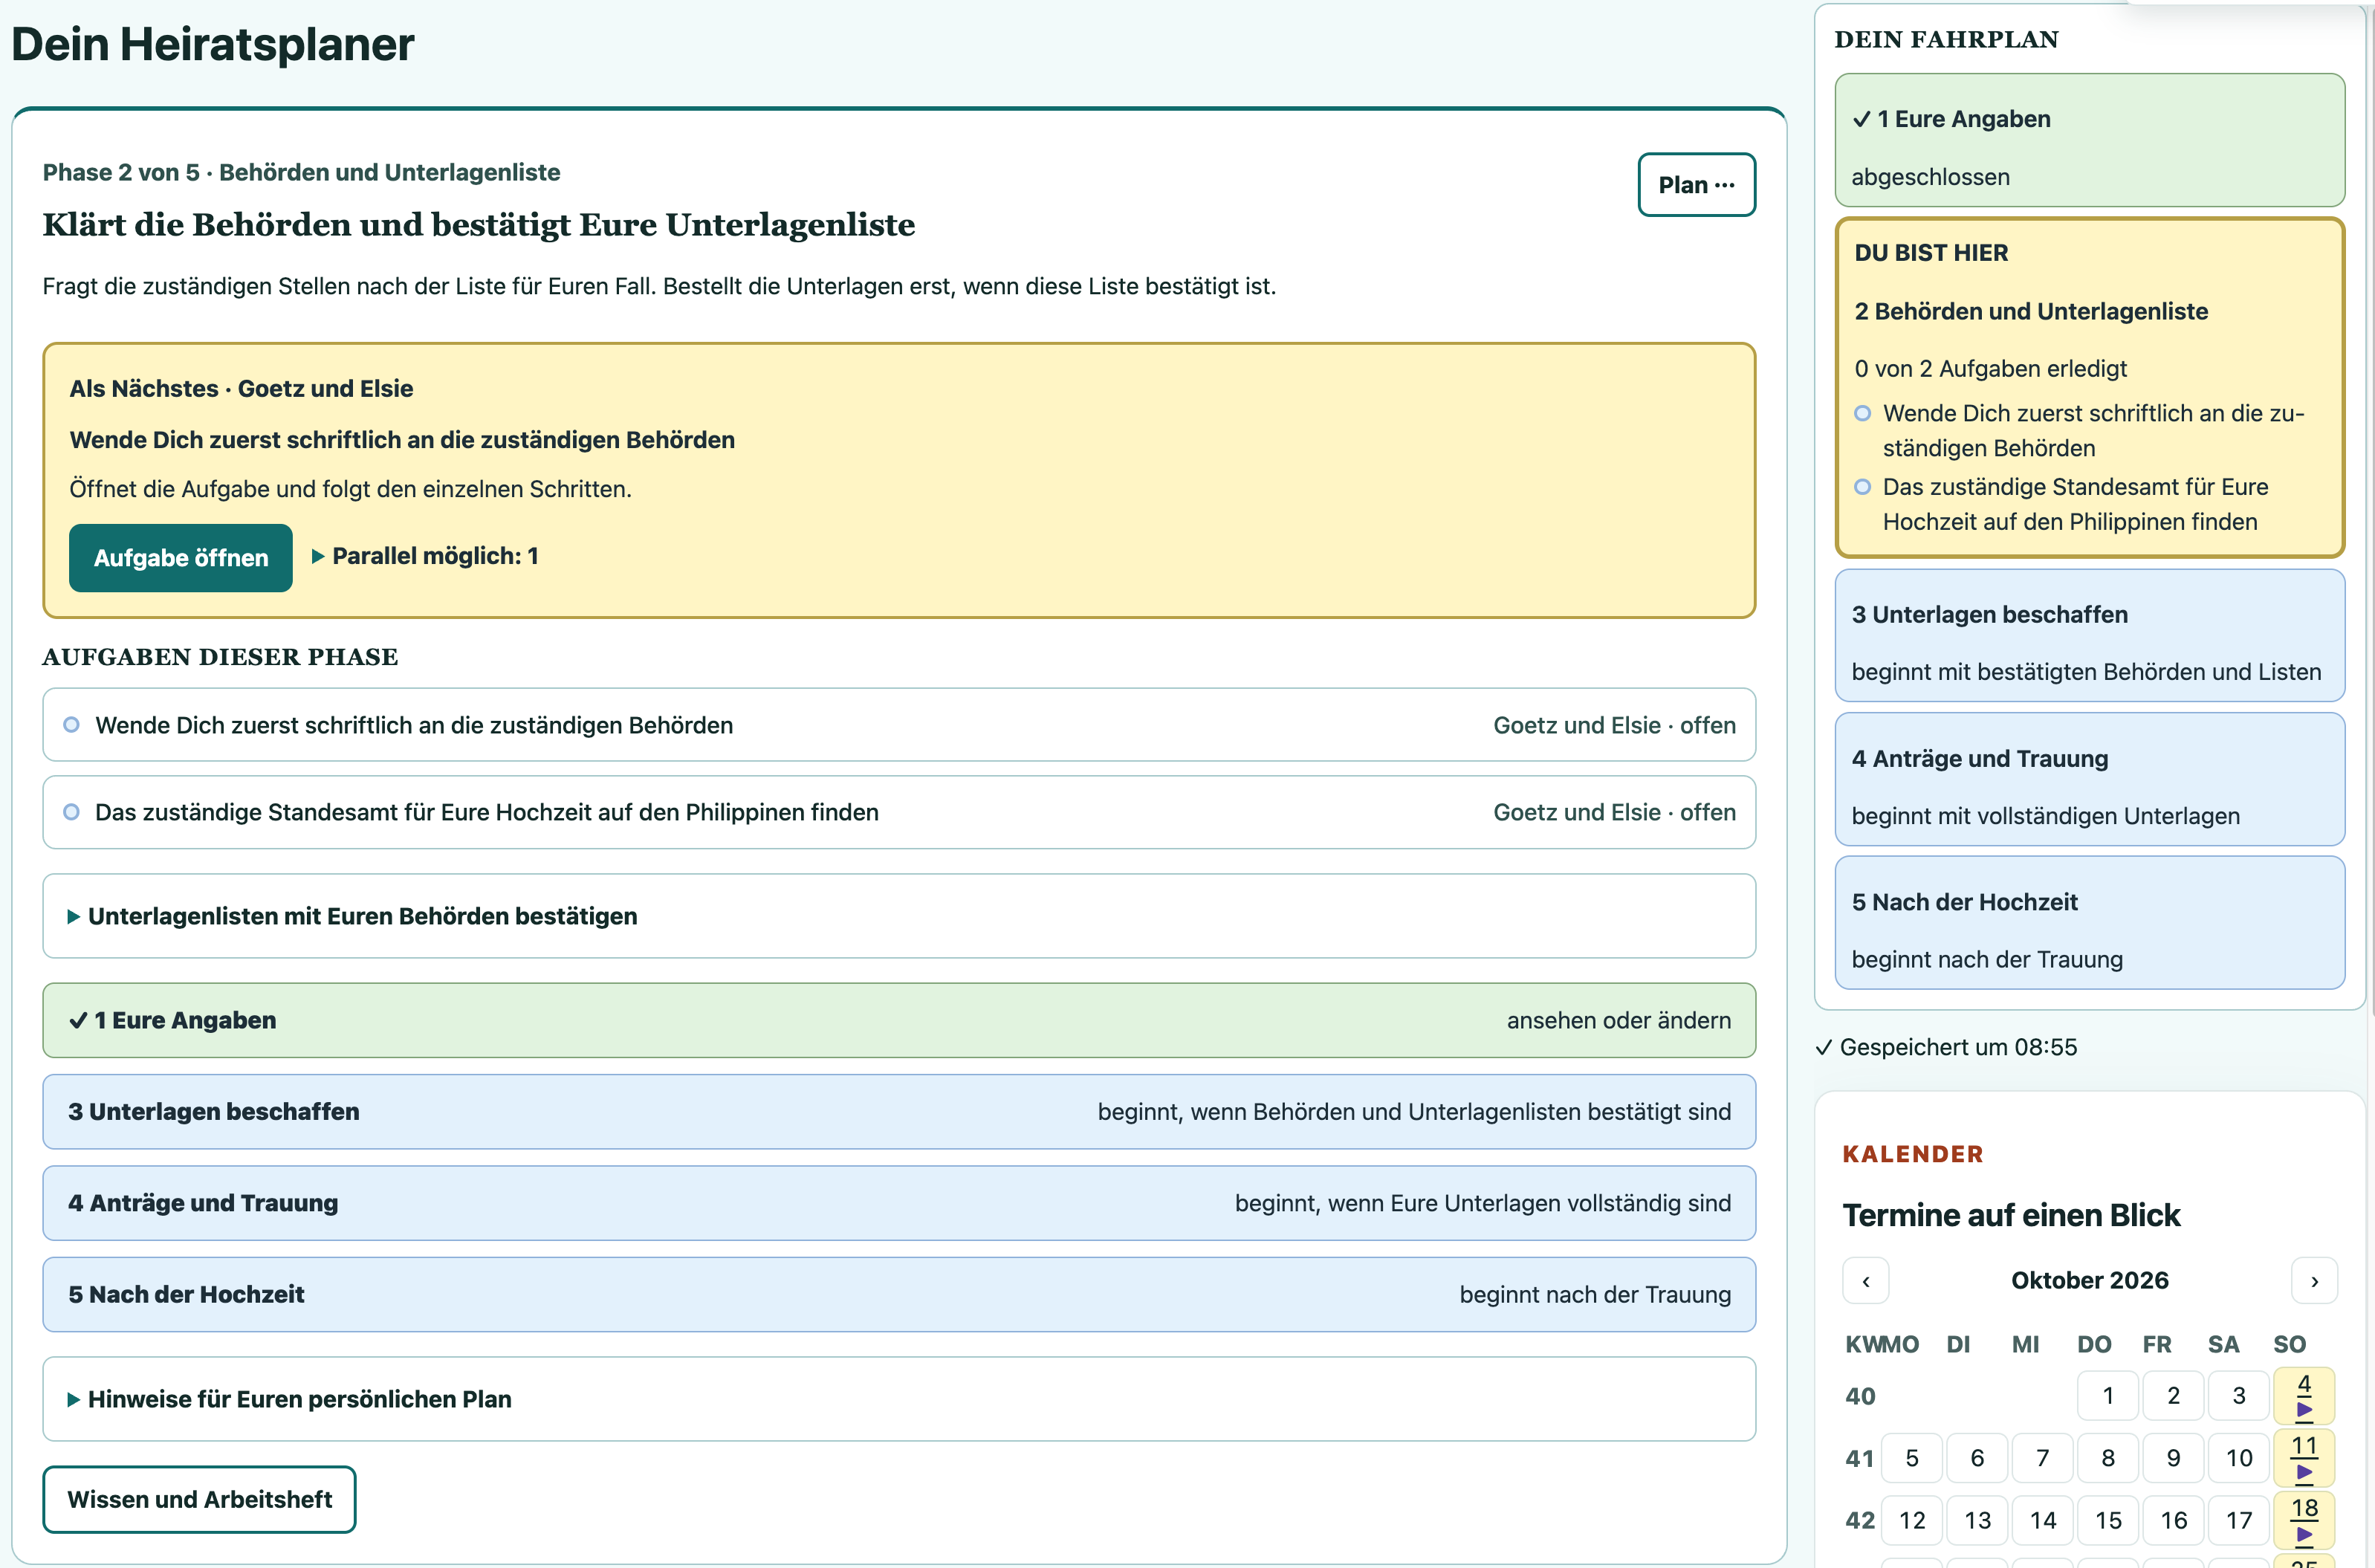Select October 4 event day in calendar
This screenshot has width=2375, height=1568.
click(2304, 1396)
